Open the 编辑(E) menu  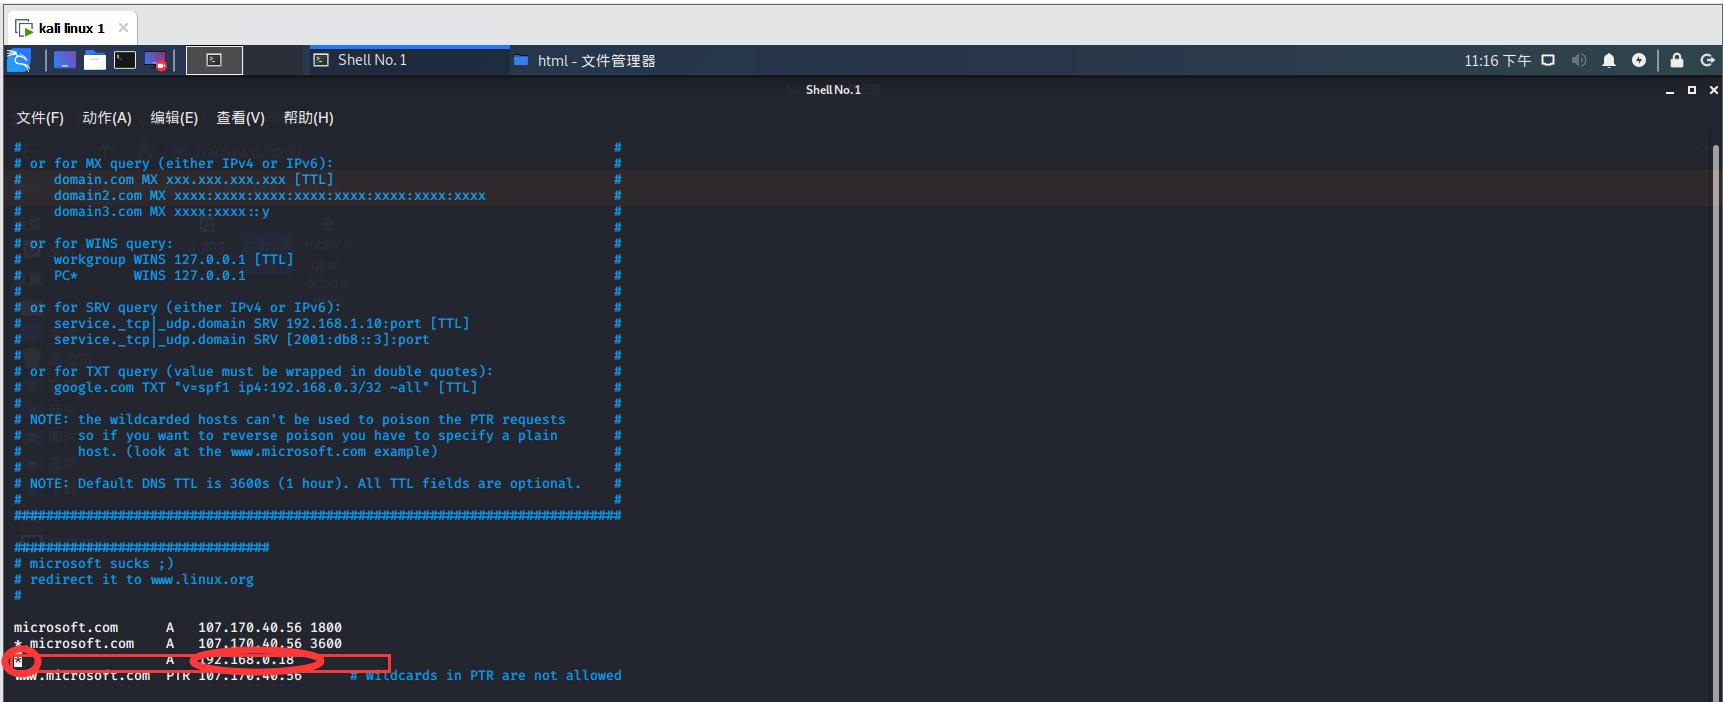click(174, 118)
